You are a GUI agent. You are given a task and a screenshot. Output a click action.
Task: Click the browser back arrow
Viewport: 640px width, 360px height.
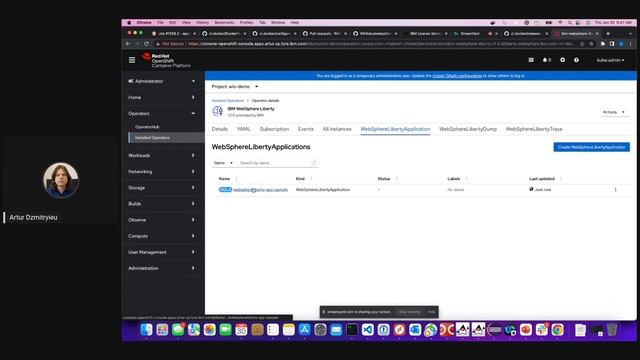pyautogui.click(x=128, y=44)
